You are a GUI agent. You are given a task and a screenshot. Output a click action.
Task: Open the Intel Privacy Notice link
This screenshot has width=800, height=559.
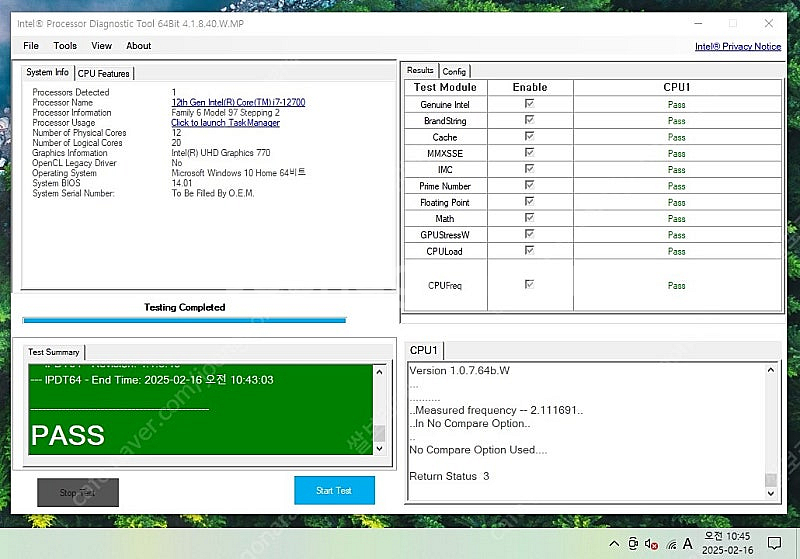click(x=738, y=46)
